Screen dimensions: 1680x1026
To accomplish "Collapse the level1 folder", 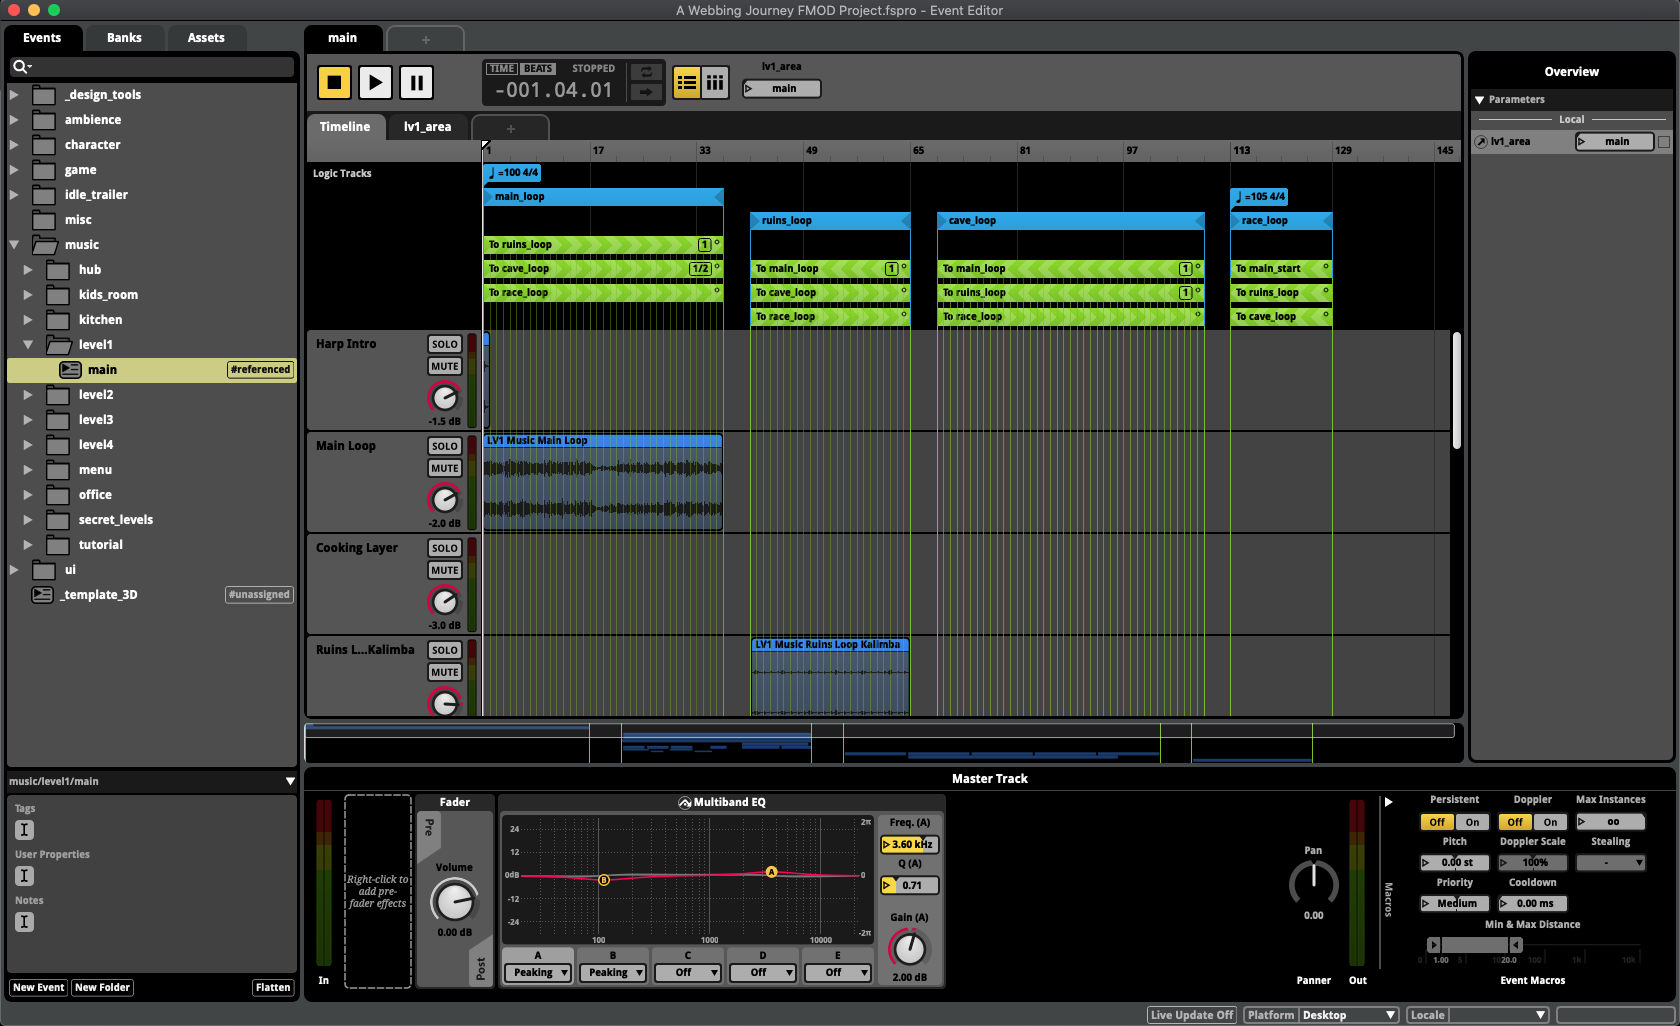I will coord(28,345).
